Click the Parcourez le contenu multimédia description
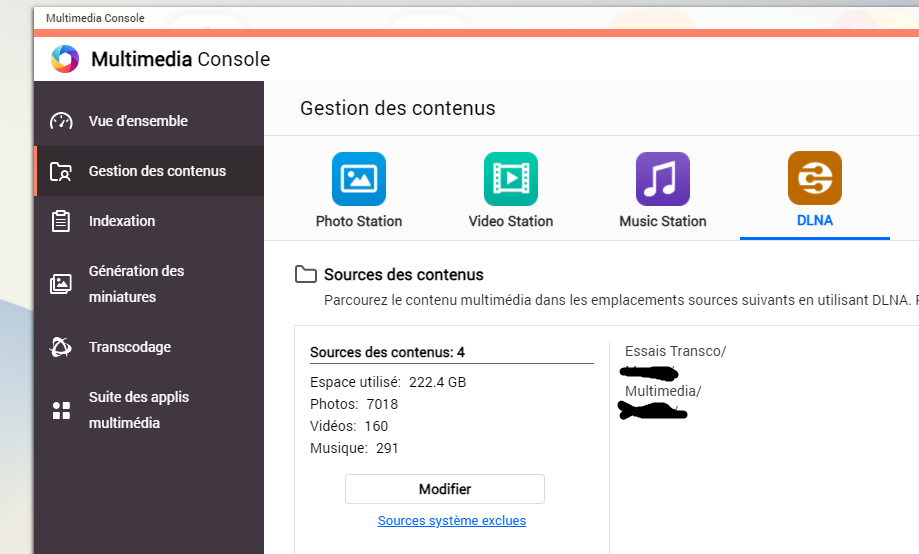919x554 pixels. point(621,300)
